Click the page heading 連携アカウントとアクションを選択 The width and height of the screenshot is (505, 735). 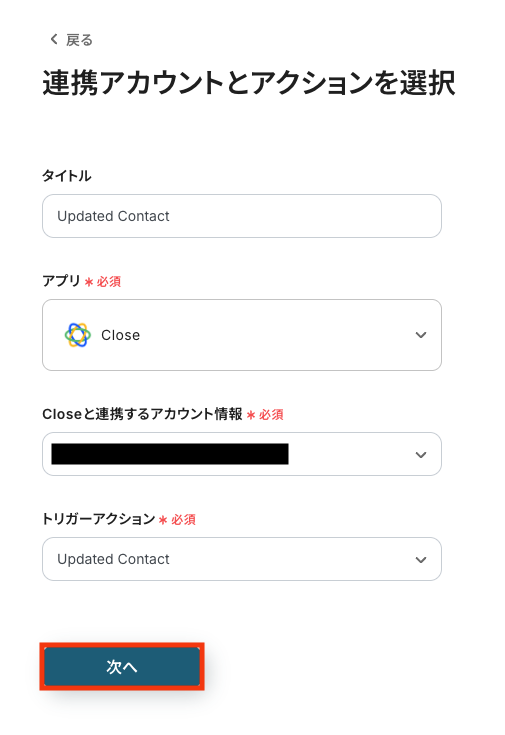(249, 83)
